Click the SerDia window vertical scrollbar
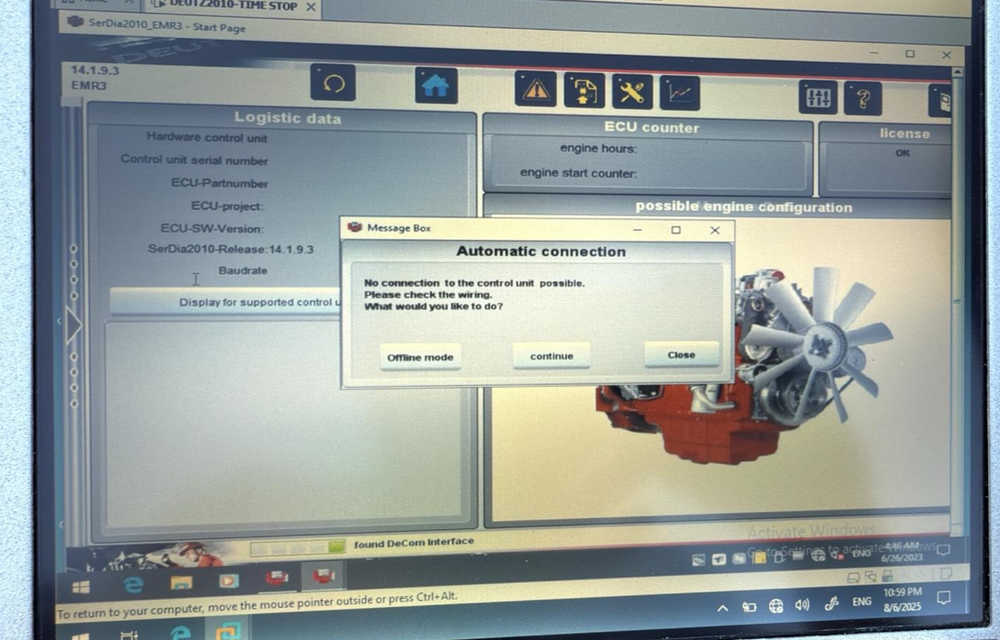This screenshot has height=640, width=1000. coord(955,300)
